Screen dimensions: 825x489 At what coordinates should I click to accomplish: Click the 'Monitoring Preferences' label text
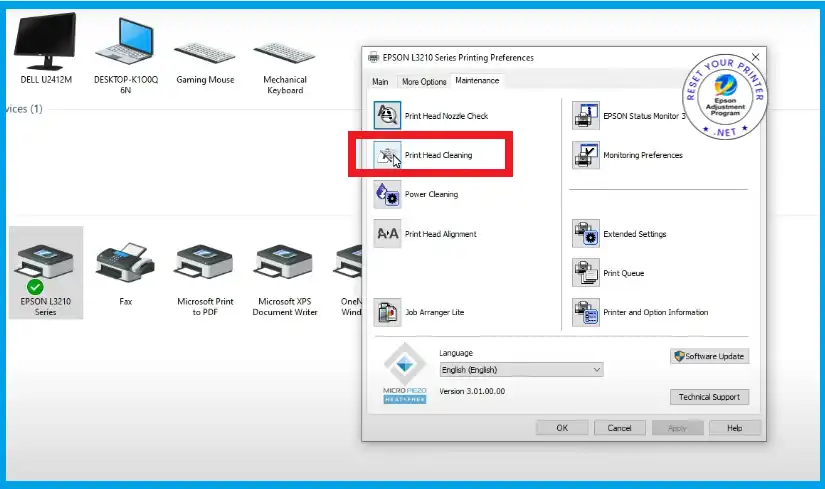643,155
